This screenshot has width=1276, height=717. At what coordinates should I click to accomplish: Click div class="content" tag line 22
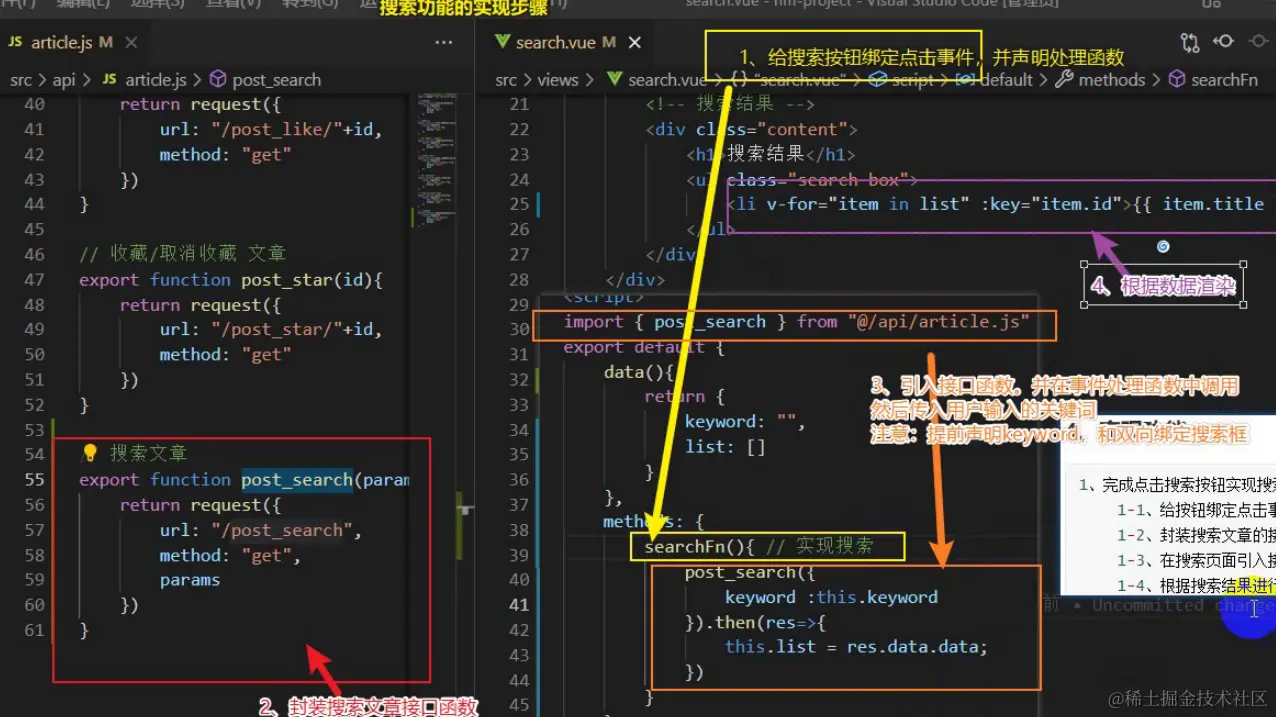pyautogui.click(x=754, y=129)
